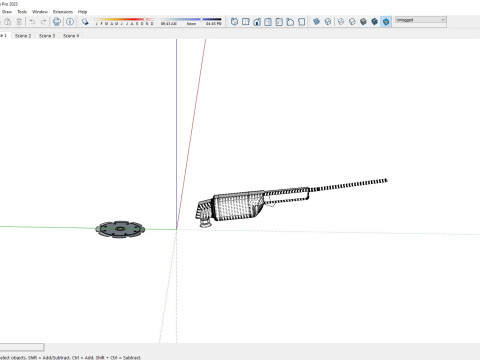Select the Left view icon
Image resolution: width=480 pixels, height=360 pixels.
[x=290, y=22]
